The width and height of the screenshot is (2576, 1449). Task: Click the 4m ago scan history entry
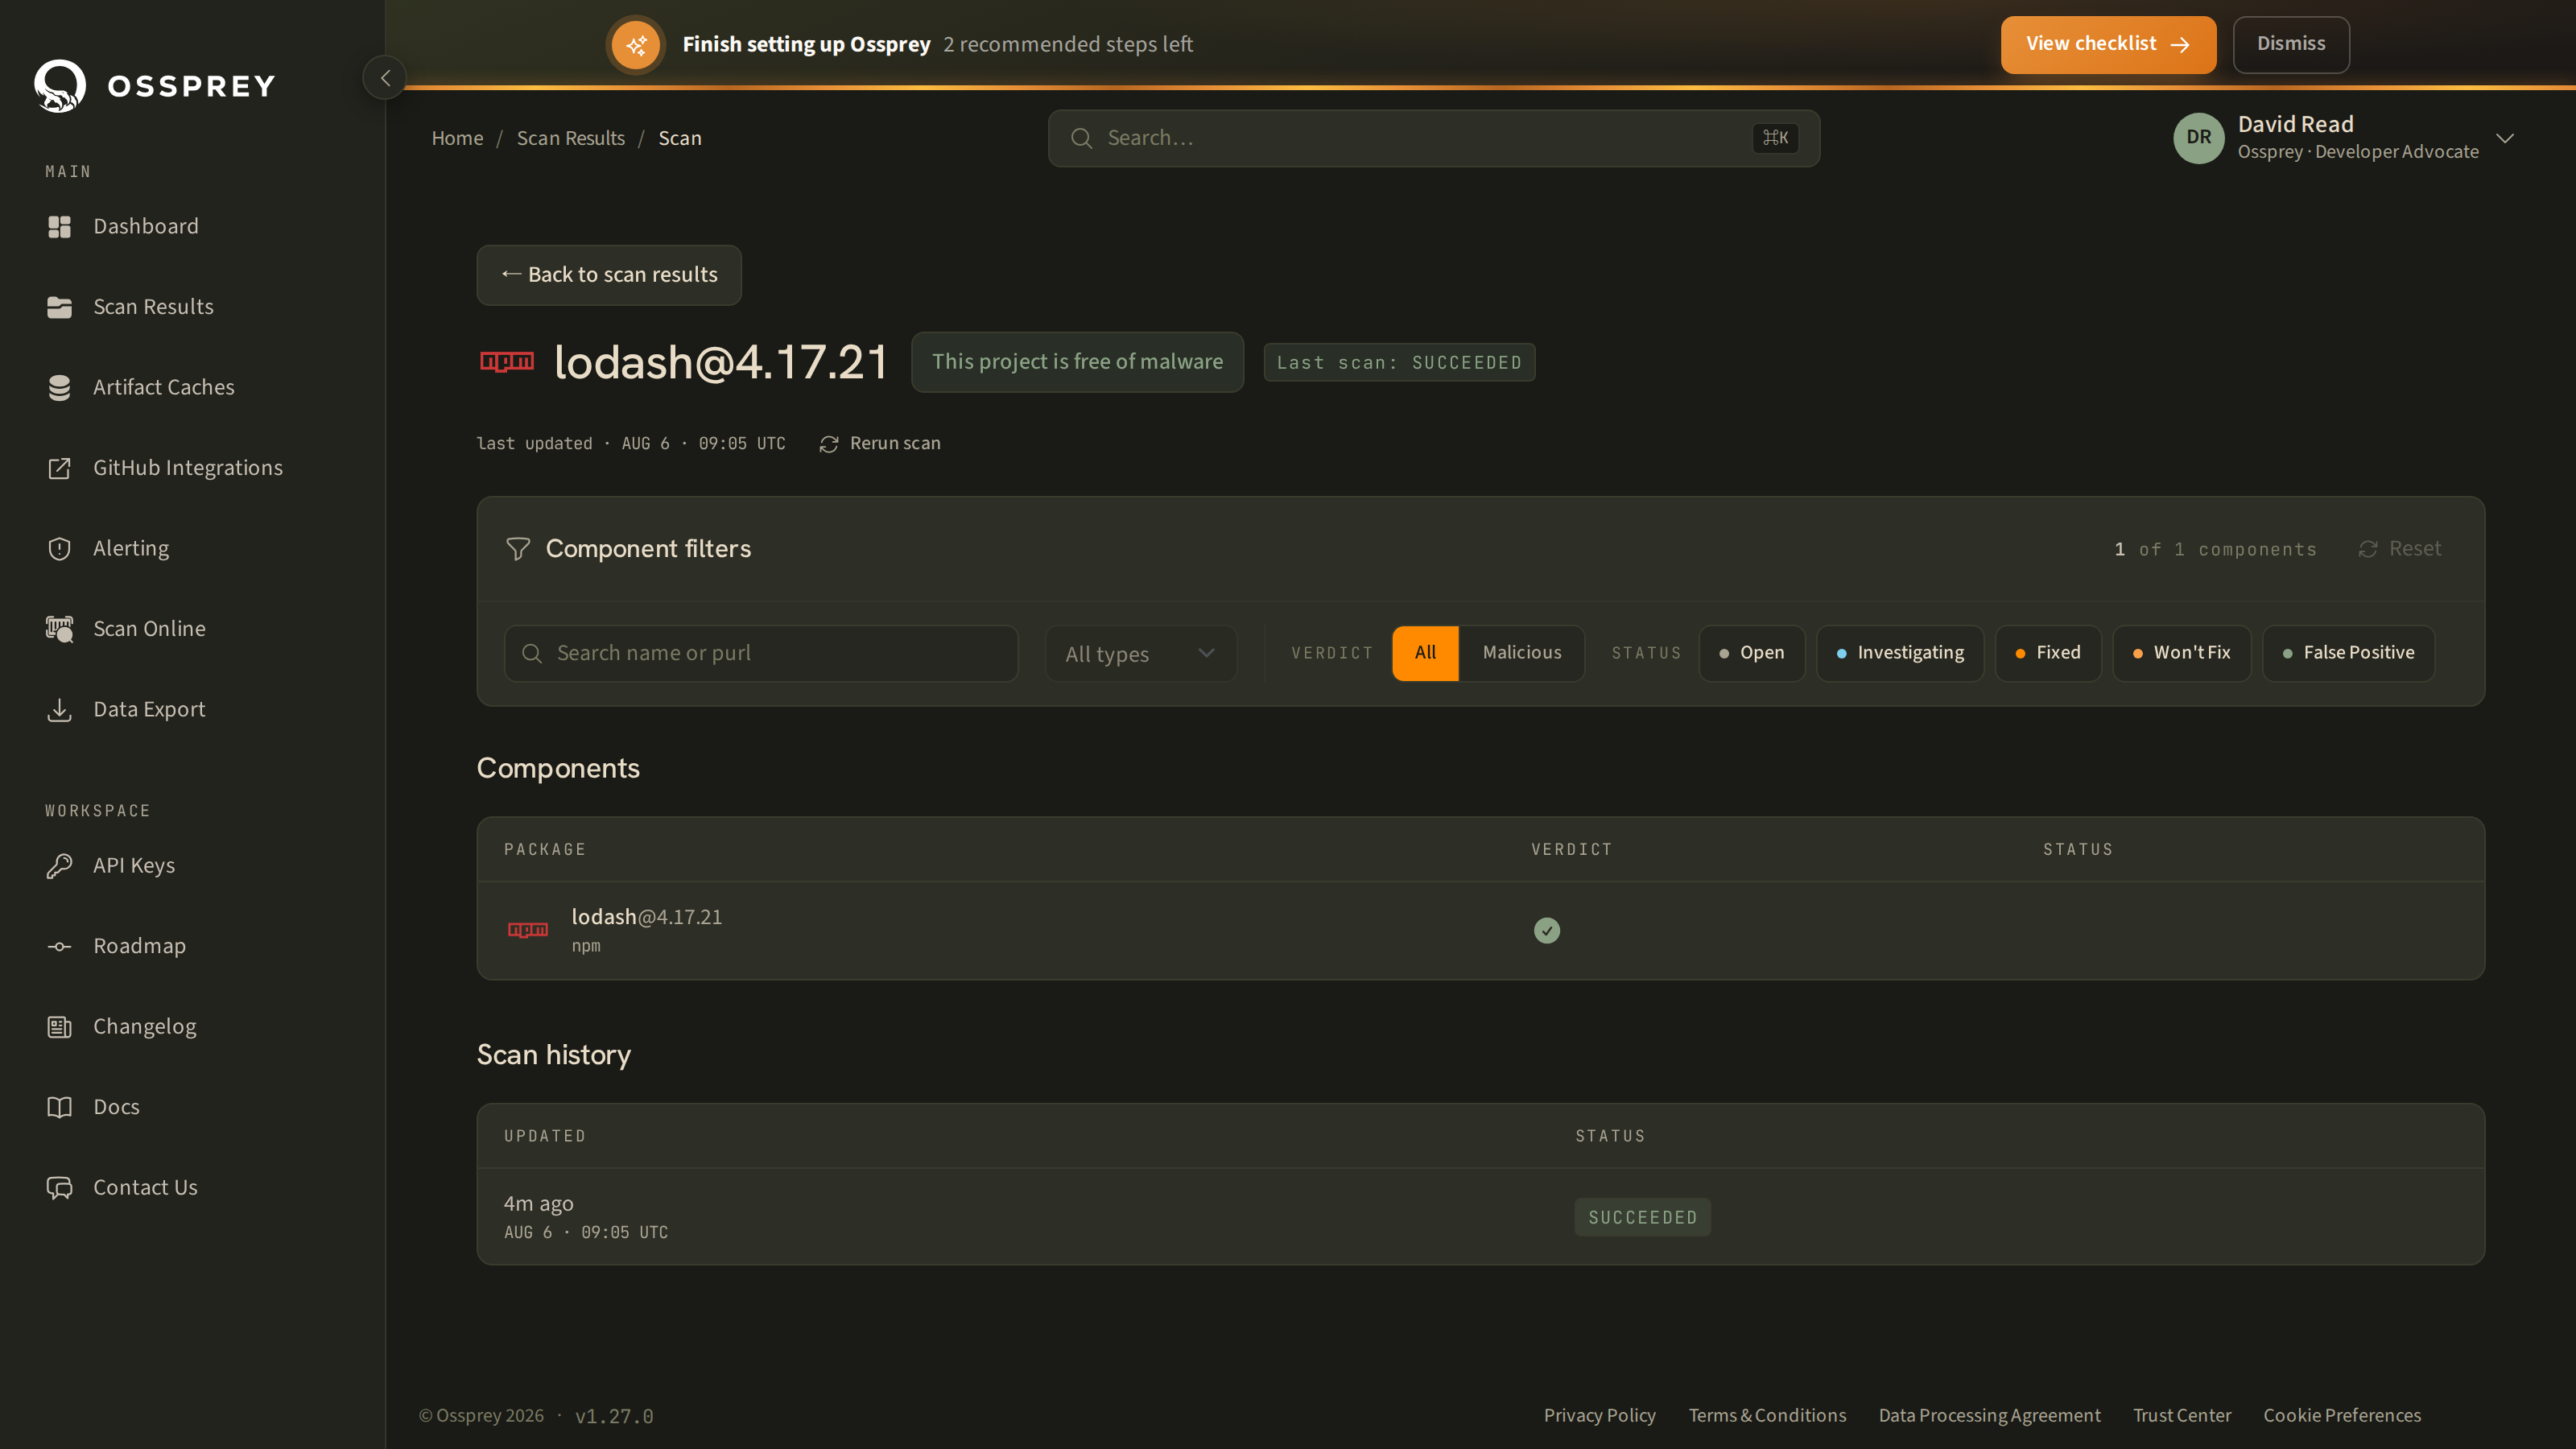538,1204
